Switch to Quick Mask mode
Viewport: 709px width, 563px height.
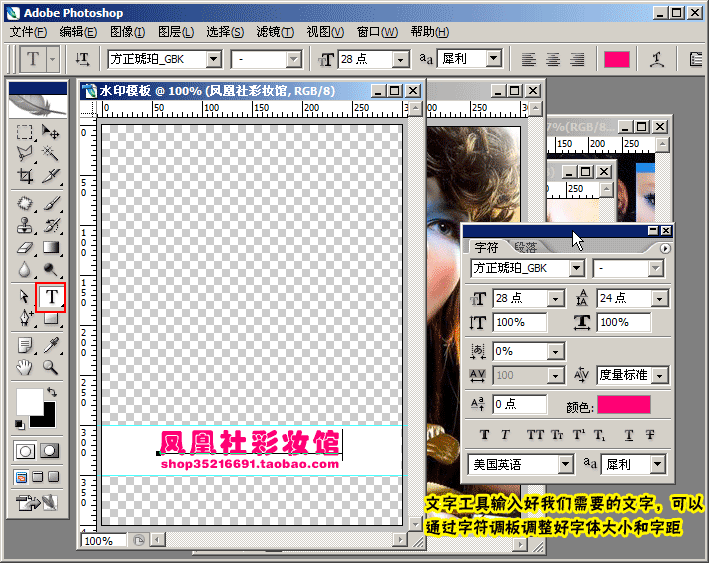[x=50, y=451]
